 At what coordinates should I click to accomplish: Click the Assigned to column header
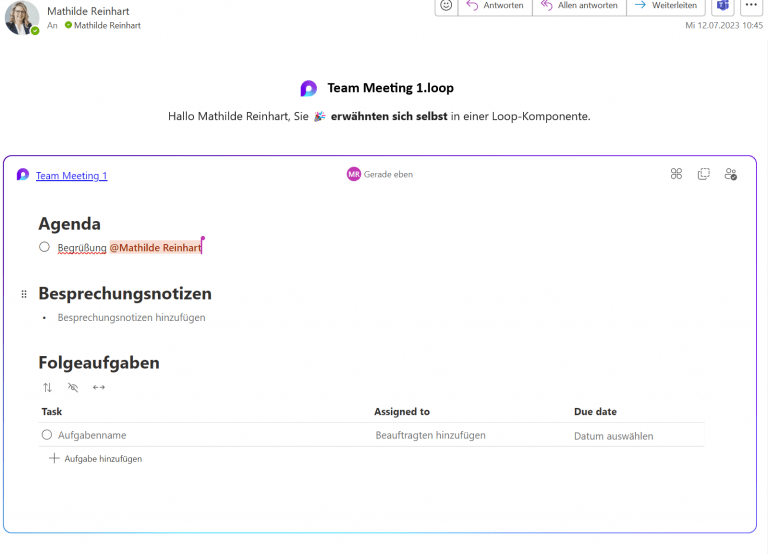[402, 411]
